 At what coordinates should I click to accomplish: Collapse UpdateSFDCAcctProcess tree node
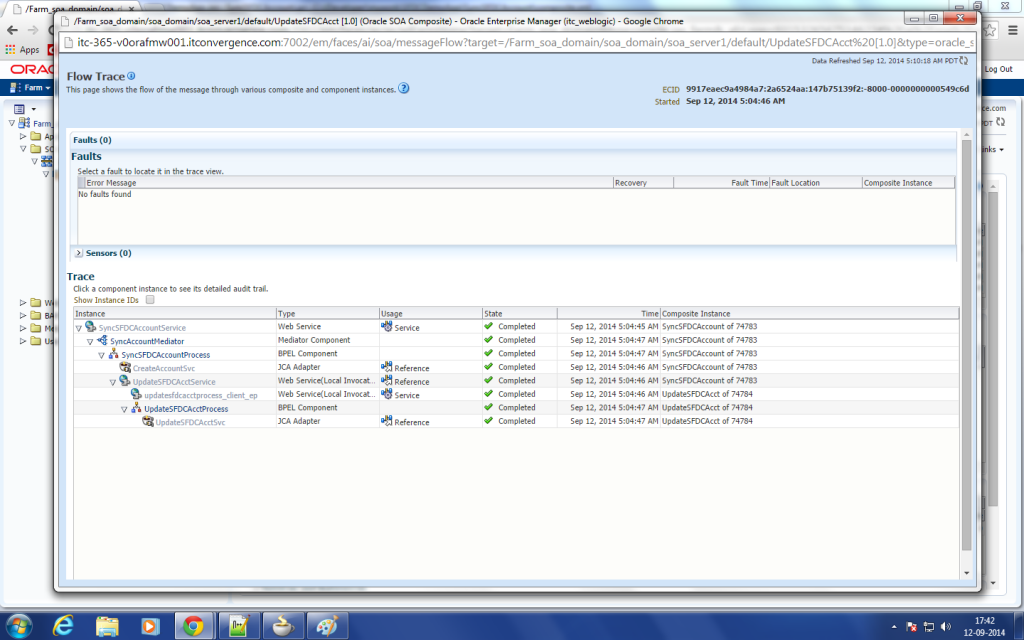click(124, 409)
